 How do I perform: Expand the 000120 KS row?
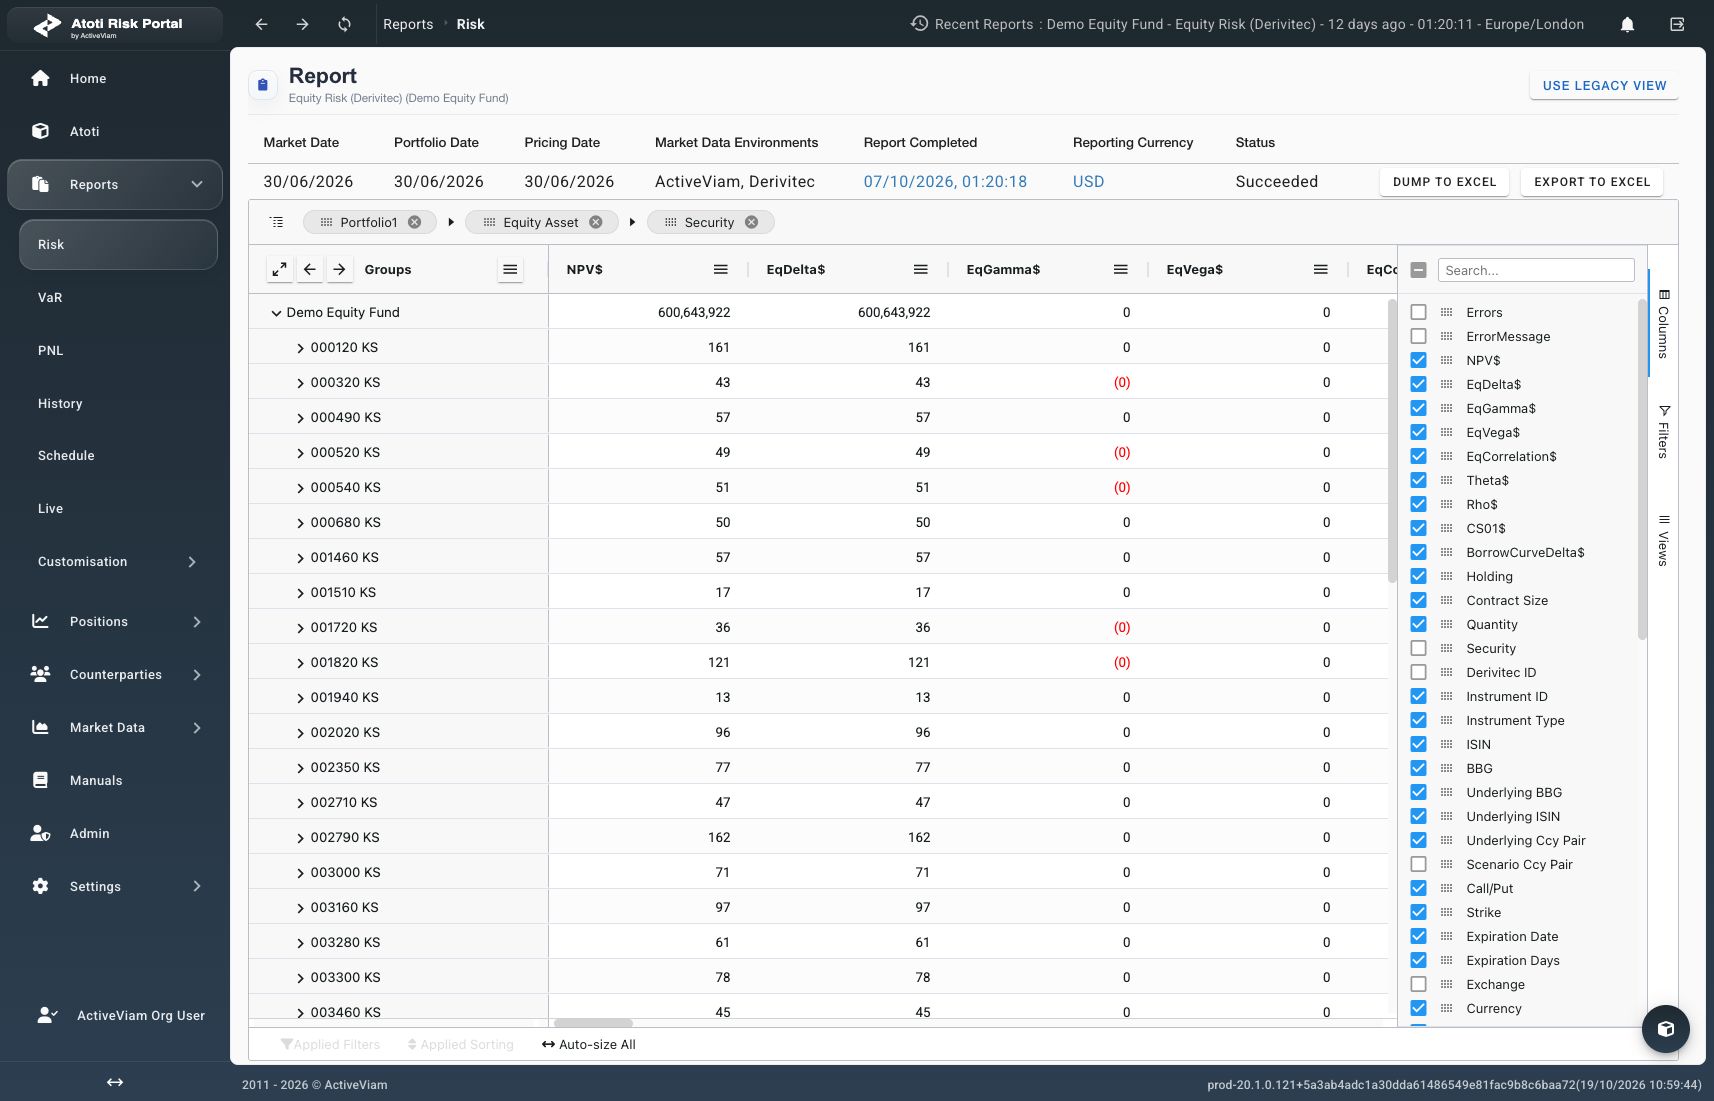[x=300, y=348]
